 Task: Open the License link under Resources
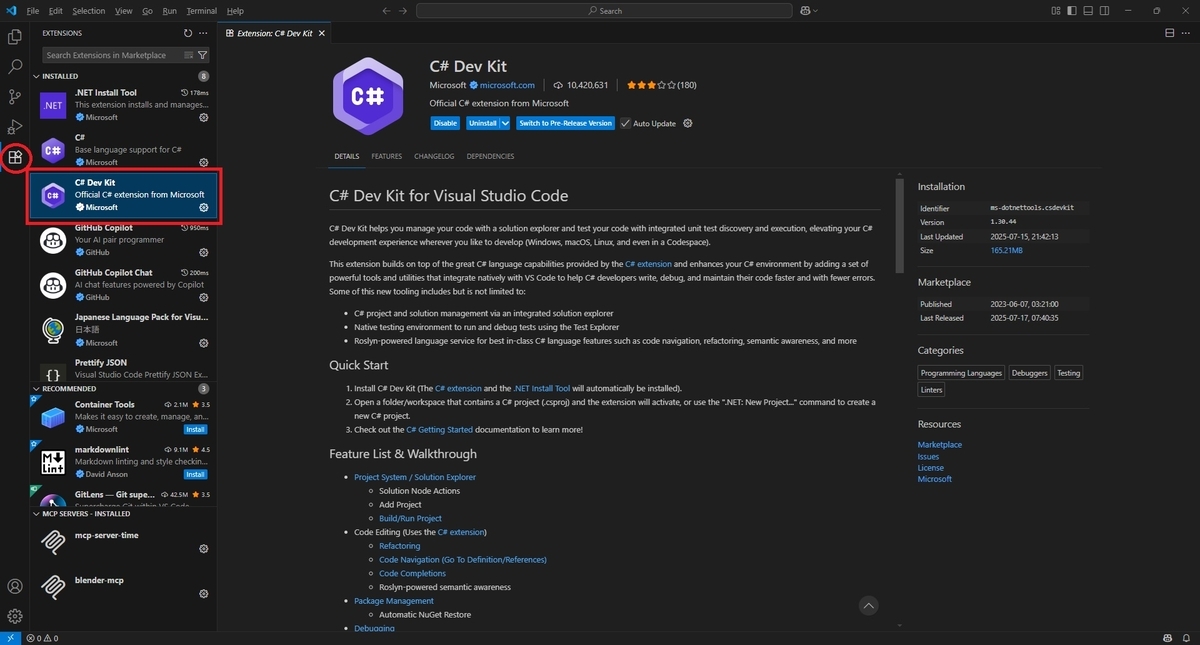coord(930,467)
